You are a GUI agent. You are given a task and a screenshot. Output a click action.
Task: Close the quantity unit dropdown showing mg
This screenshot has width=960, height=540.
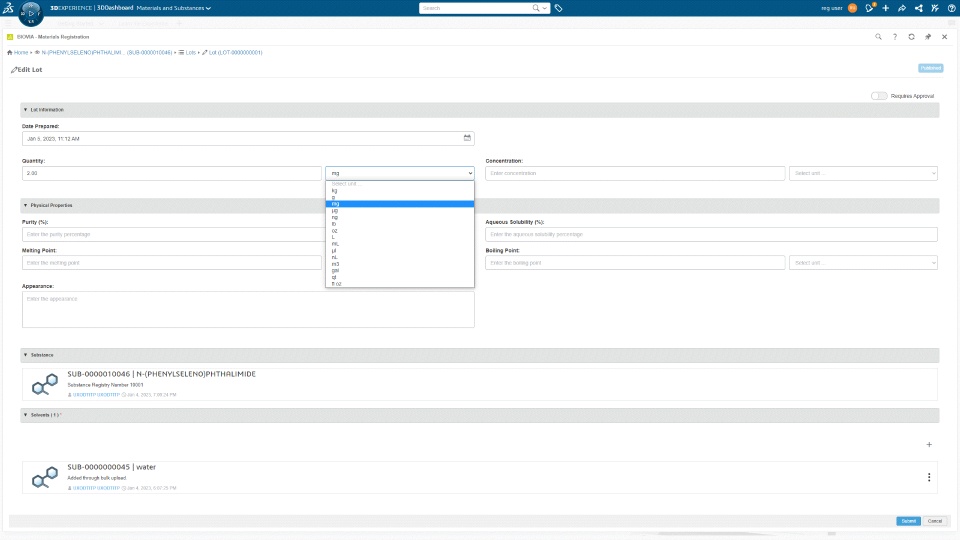point(400,173)
